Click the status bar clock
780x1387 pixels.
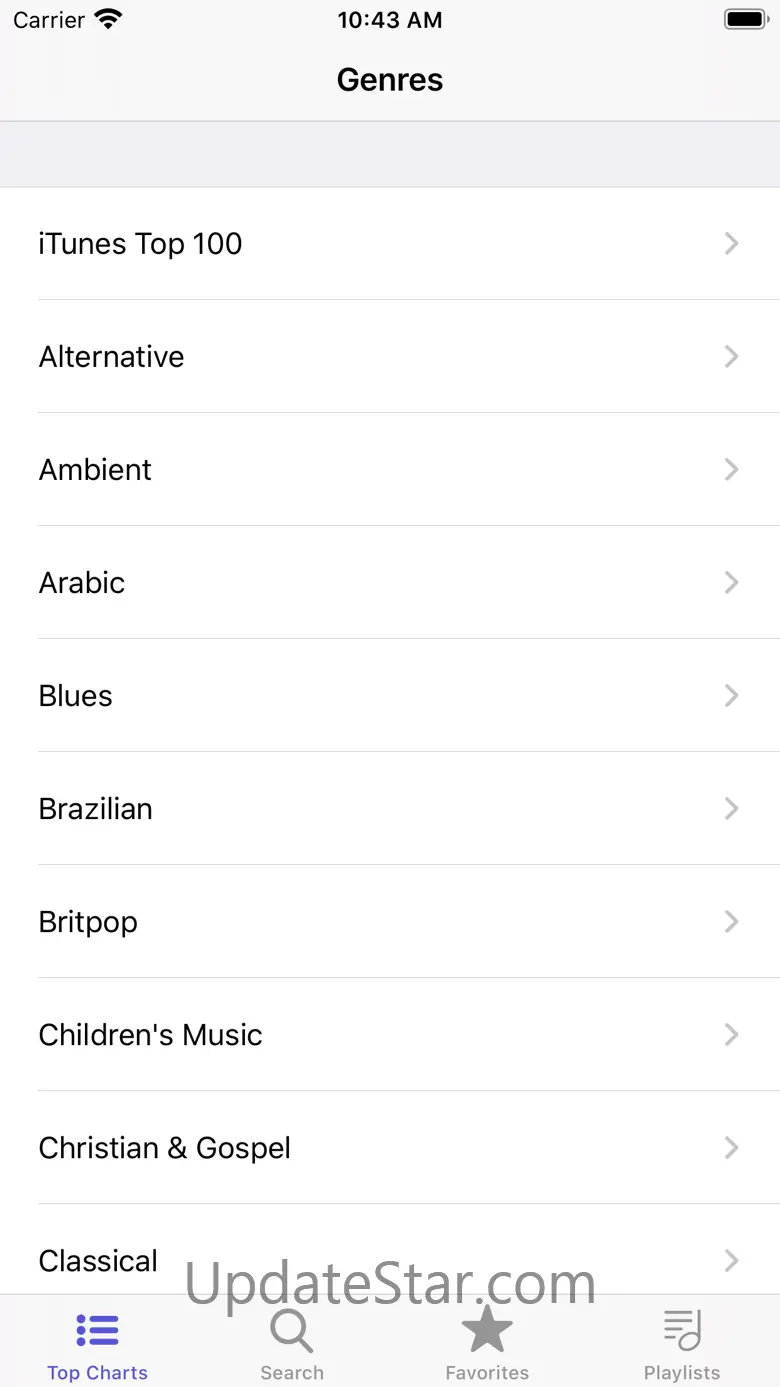point(390,20)
